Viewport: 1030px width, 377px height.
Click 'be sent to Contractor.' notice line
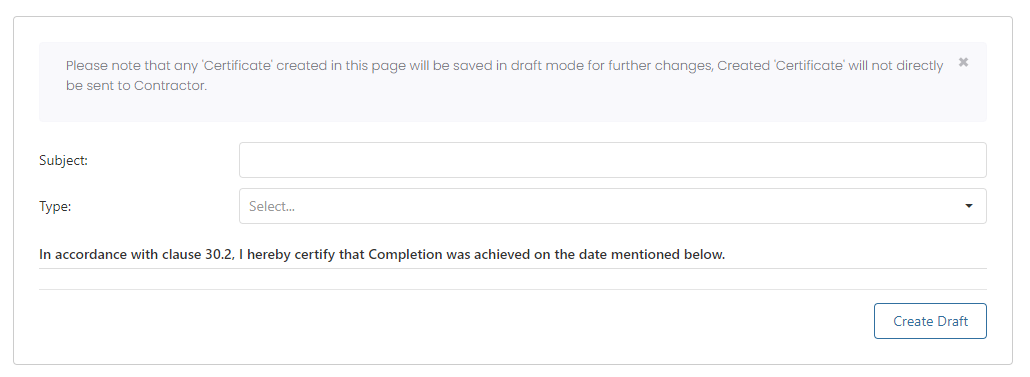tap(136, 86)
